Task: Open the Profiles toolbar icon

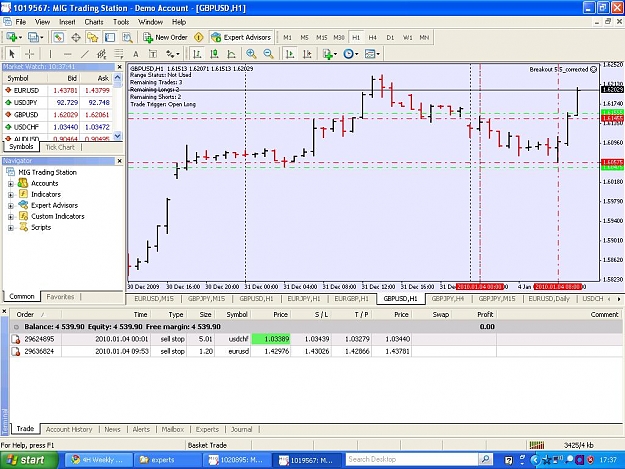Action: click(35, 37)
